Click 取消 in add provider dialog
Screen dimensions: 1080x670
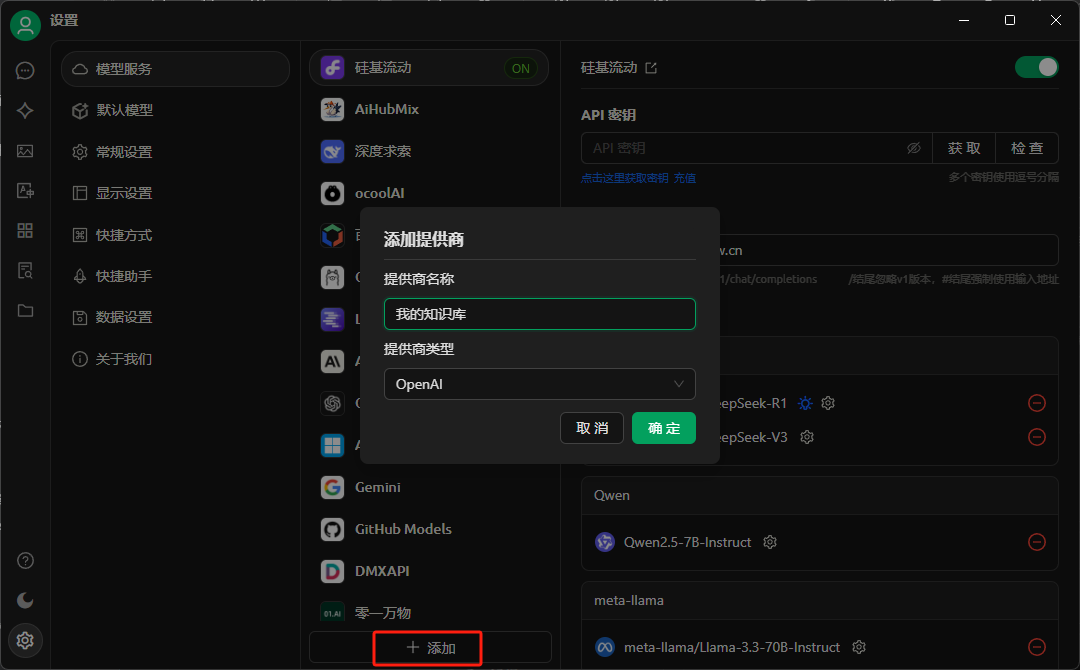pos(592,428)
